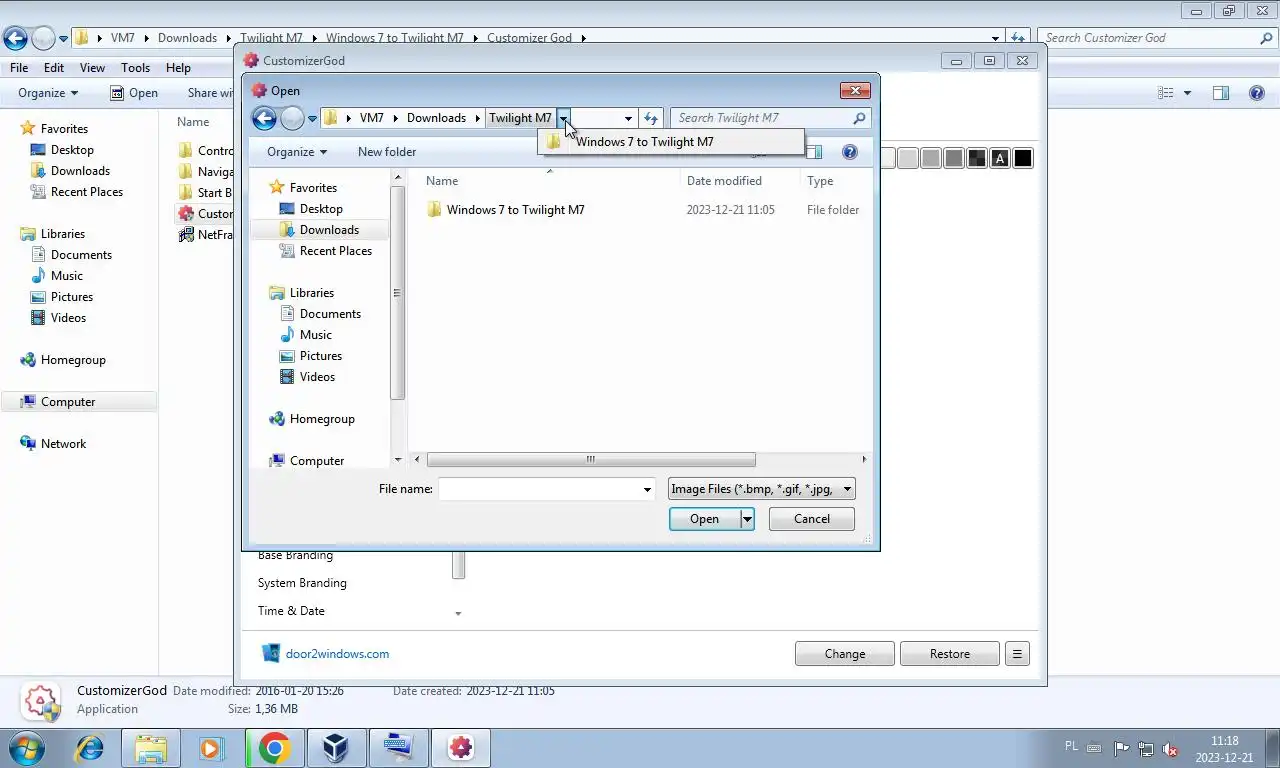
Task: Open Google Chrome from the taskbar
Action: point(275,747)
